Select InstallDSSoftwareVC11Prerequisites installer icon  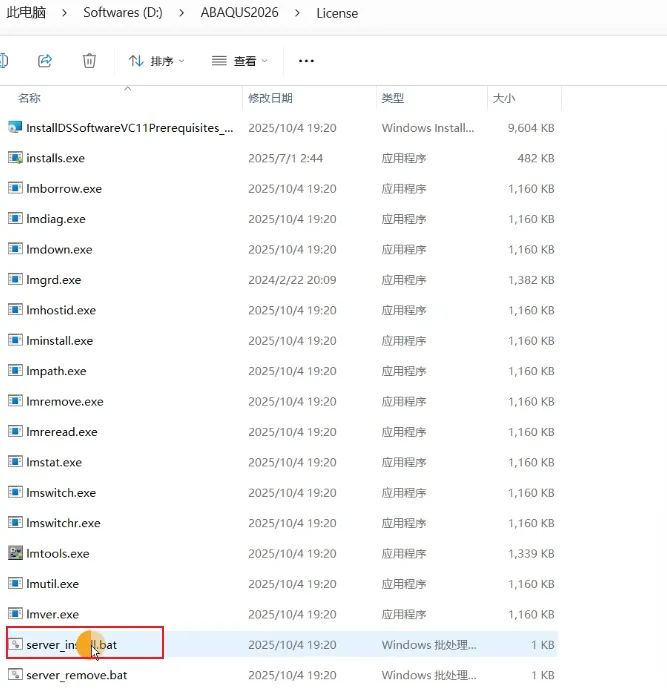(x=15, y=128)
